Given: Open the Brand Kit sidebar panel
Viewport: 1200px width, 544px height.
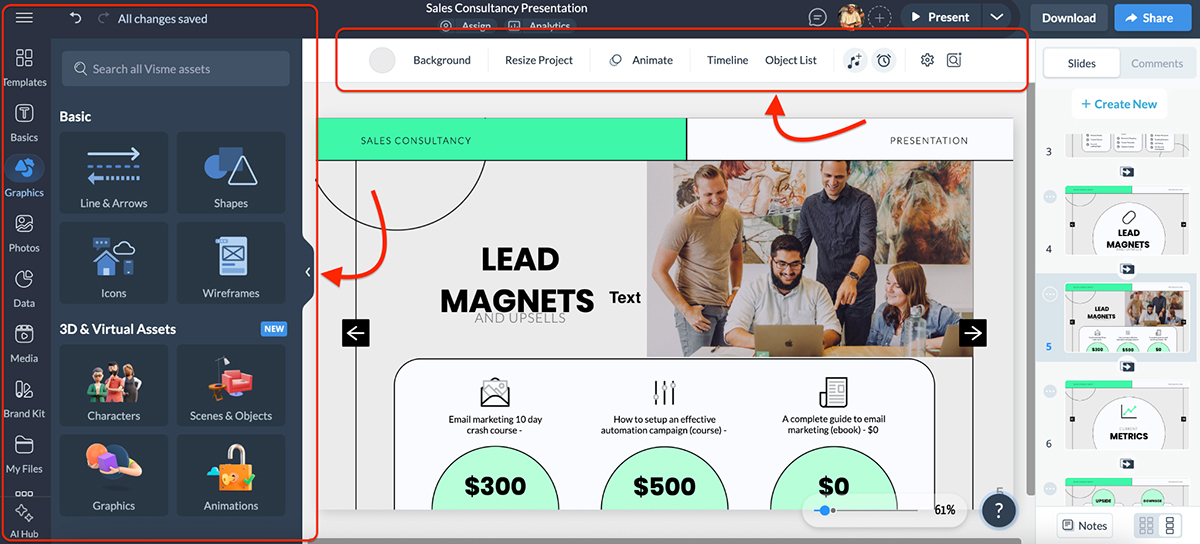Looking at the screenshot, I should (x=24, y=397).
